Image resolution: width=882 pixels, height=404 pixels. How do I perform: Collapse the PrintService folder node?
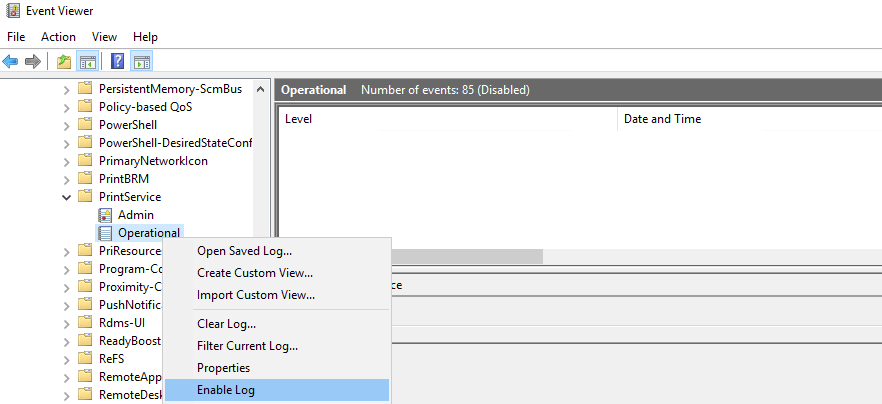(x=67, y=197)
